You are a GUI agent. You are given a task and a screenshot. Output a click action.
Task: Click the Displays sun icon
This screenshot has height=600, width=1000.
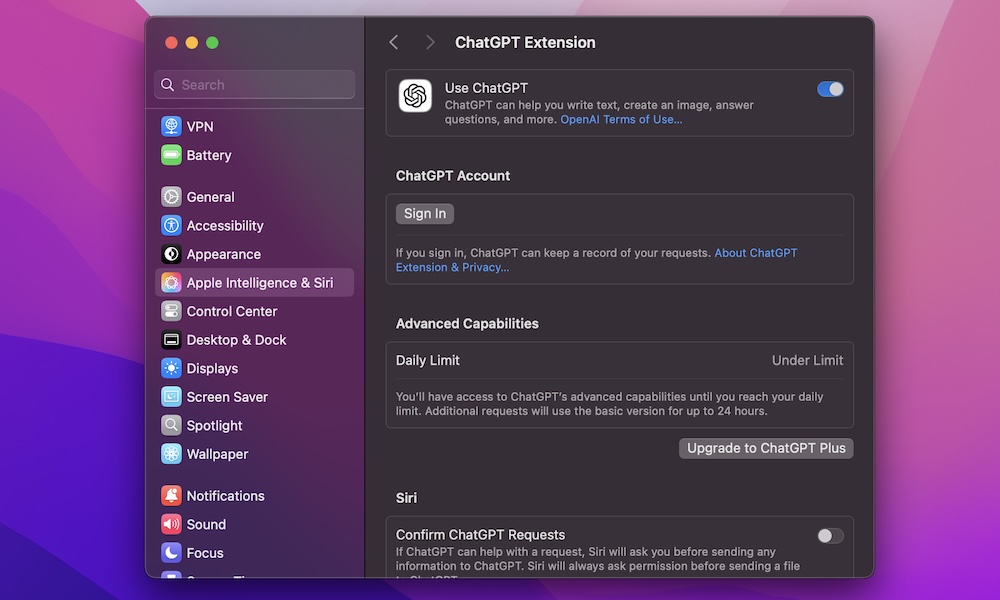pos(171,368)
